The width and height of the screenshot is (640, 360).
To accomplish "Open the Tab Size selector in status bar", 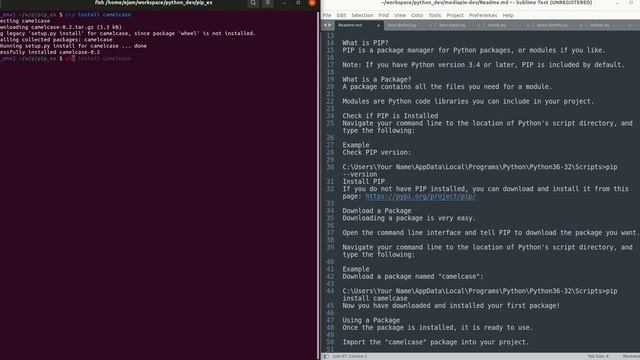I will coord(598,356).
